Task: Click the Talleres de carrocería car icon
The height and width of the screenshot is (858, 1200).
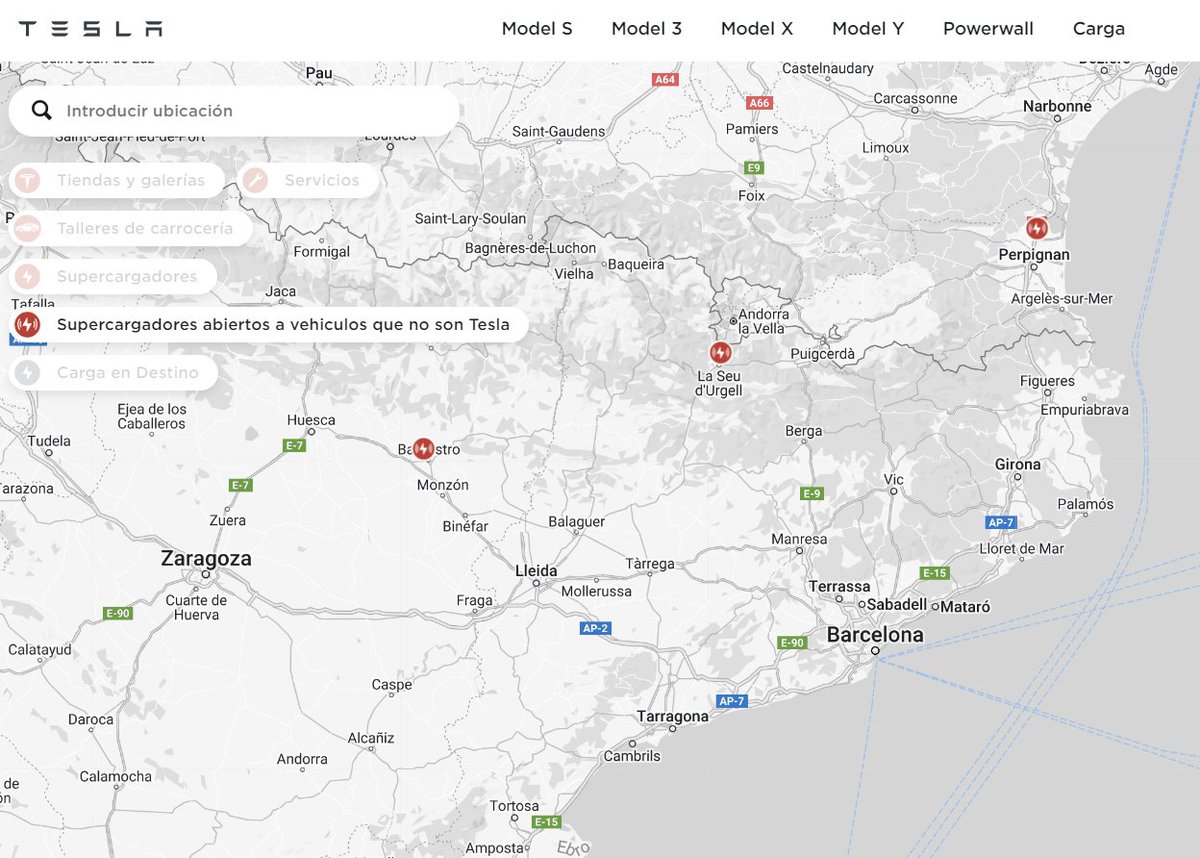Action: click(x=28, y=228)
